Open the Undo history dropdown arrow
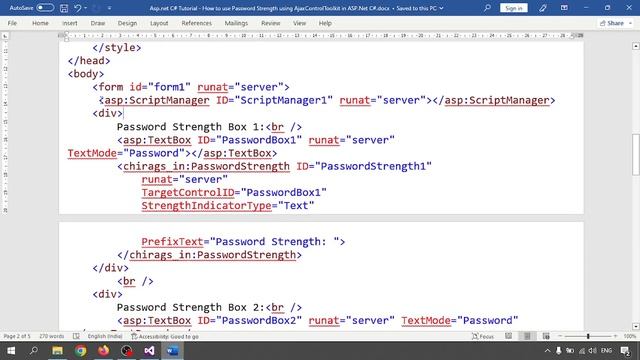640x360 pixels. click(85, 8)
